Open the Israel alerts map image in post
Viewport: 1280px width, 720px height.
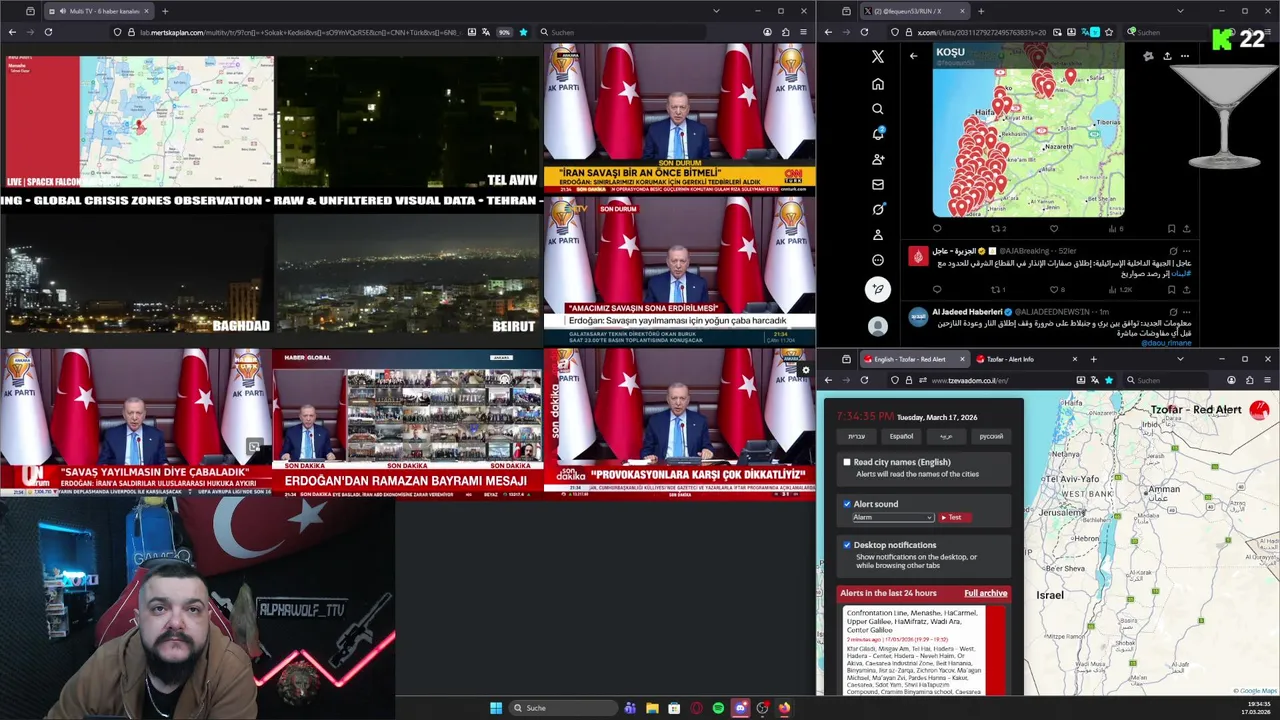point(1028,128)
